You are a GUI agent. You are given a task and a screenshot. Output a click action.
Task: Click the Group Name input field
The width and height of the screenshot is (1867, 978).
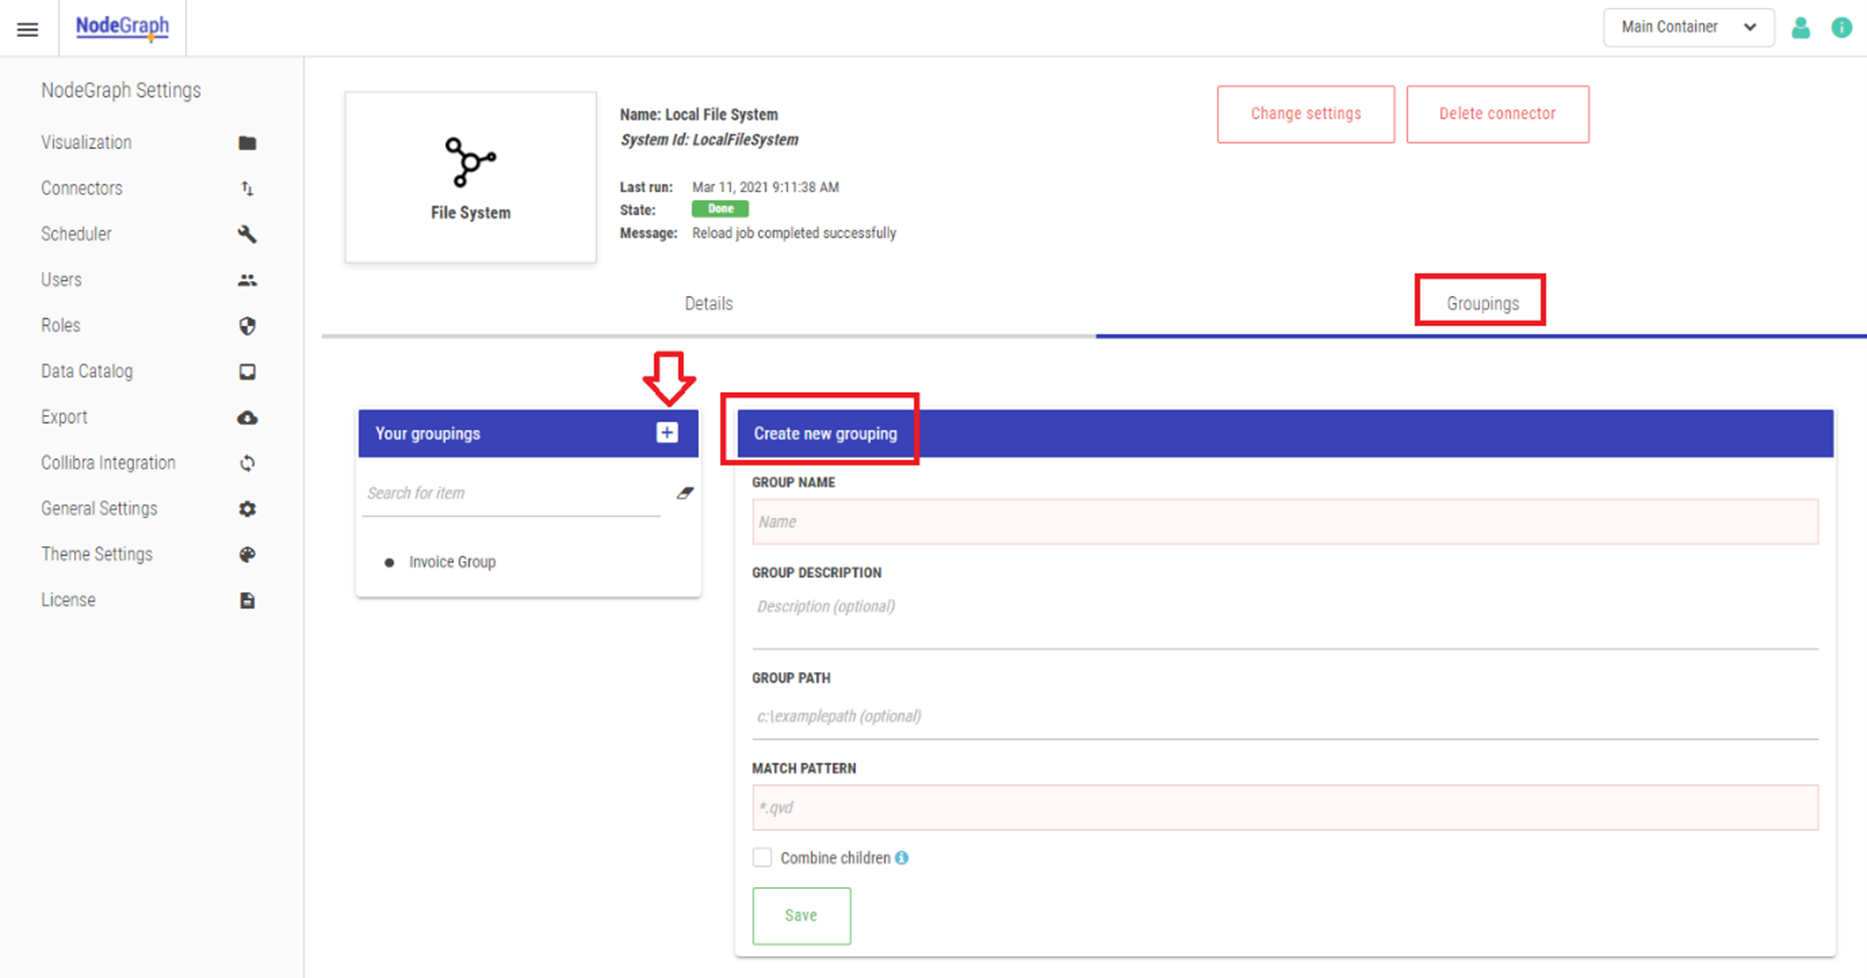click(1284, 522)
